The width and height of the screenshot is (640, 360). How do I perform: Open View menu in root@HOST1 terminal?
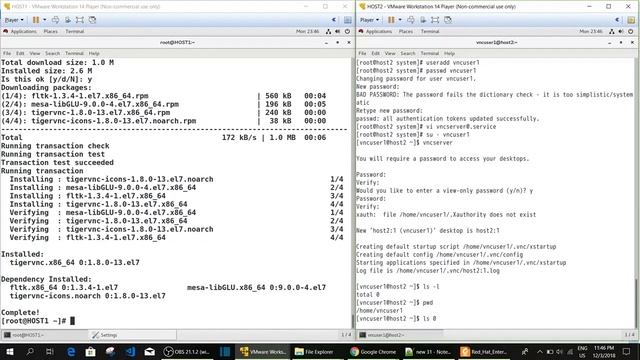click(x=35, y=53)
